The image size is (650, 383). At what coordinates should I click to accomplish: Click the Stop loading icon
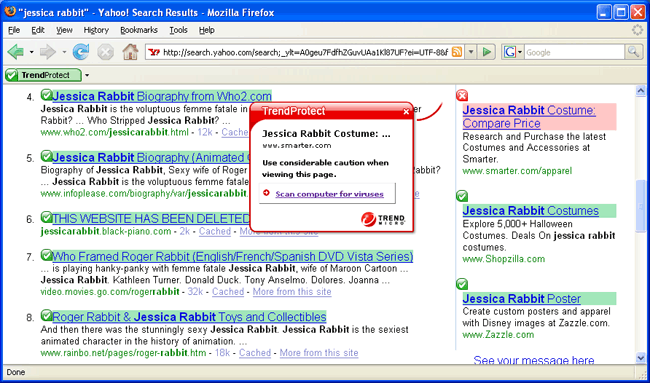[x=105, y=52]
